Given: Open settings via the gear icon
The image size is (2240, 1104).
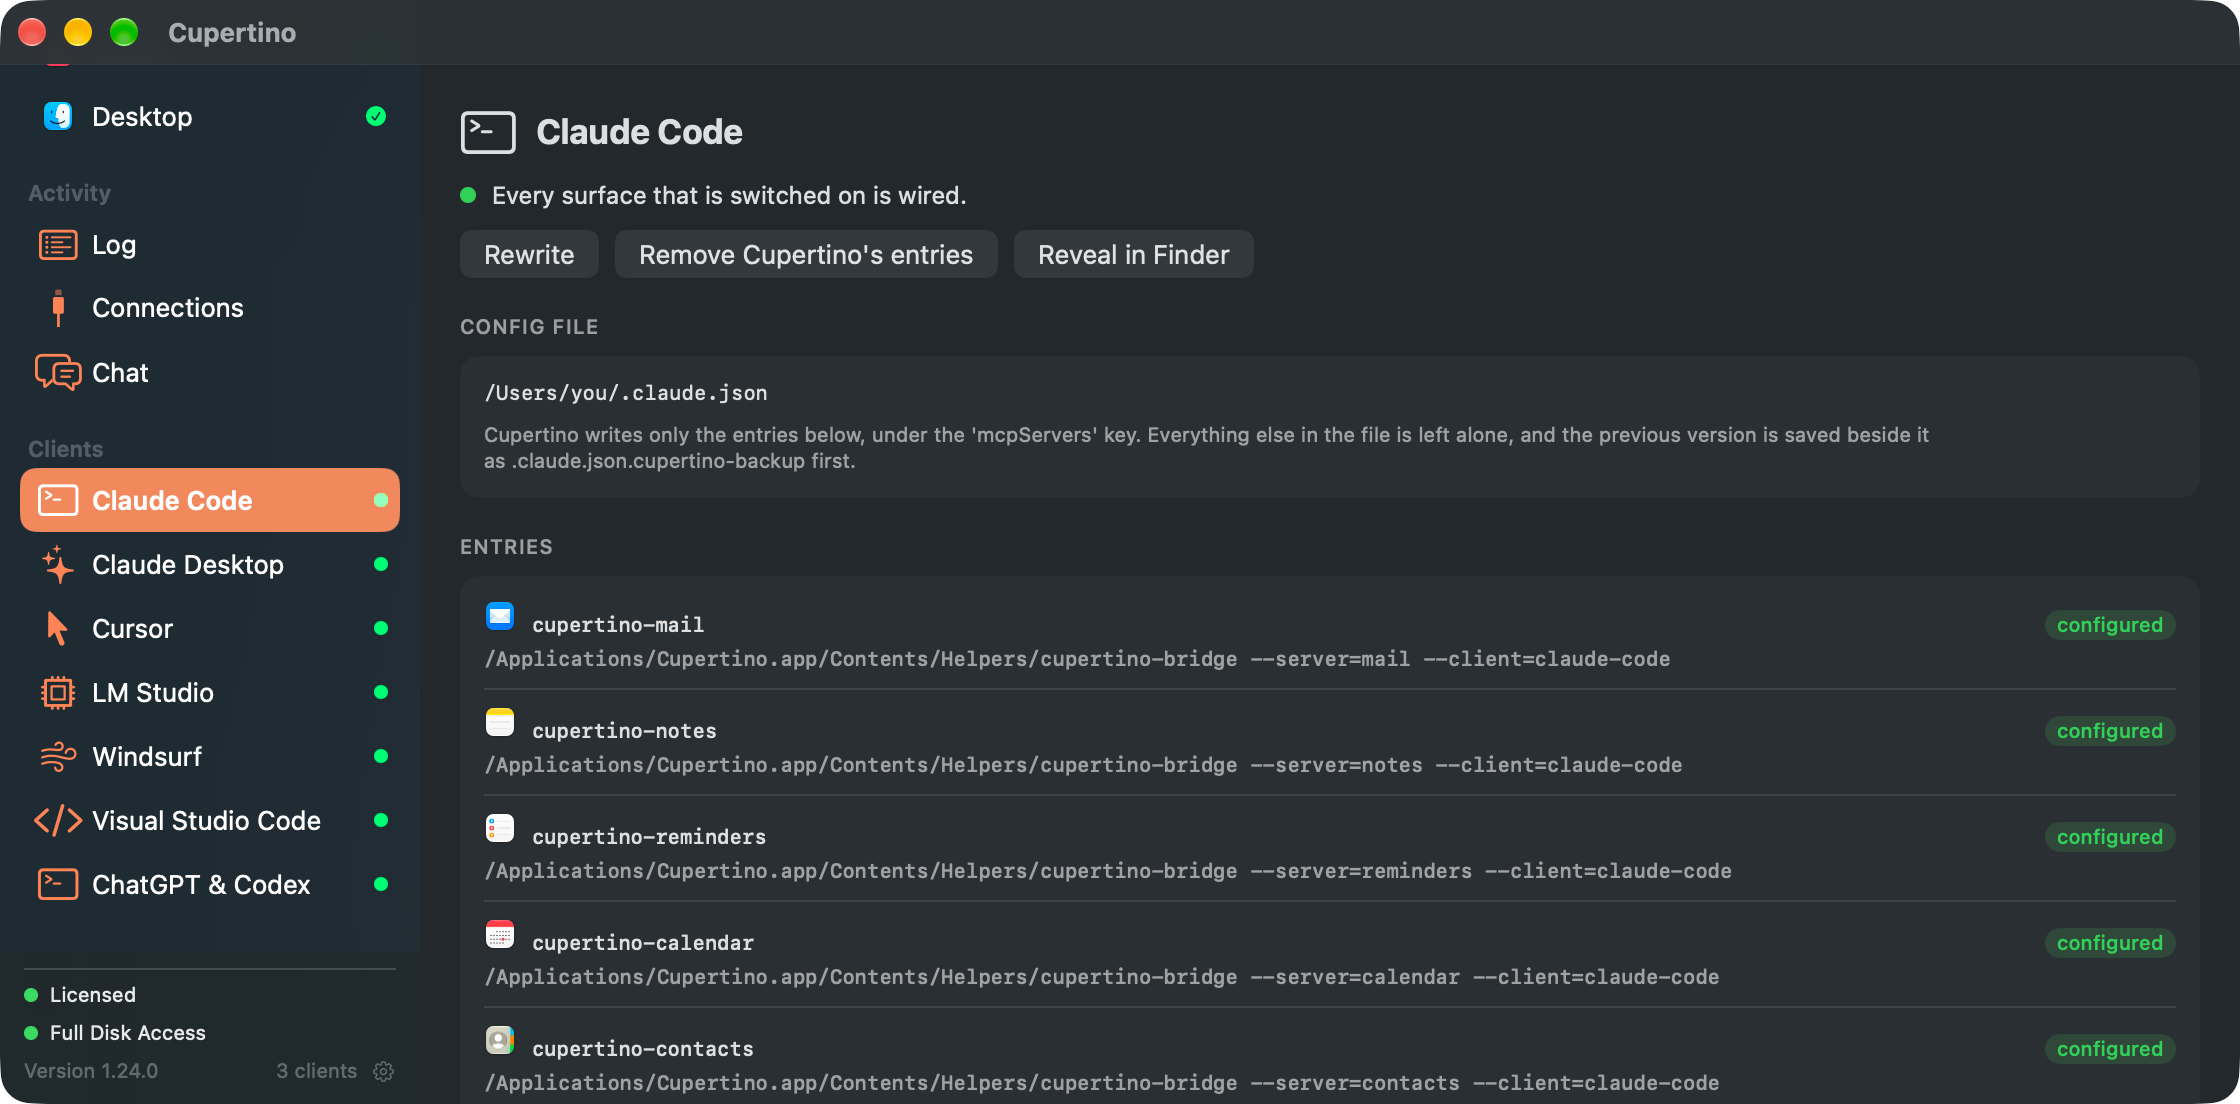Looking at the screenshot, I should click(x=384, y=1071).
